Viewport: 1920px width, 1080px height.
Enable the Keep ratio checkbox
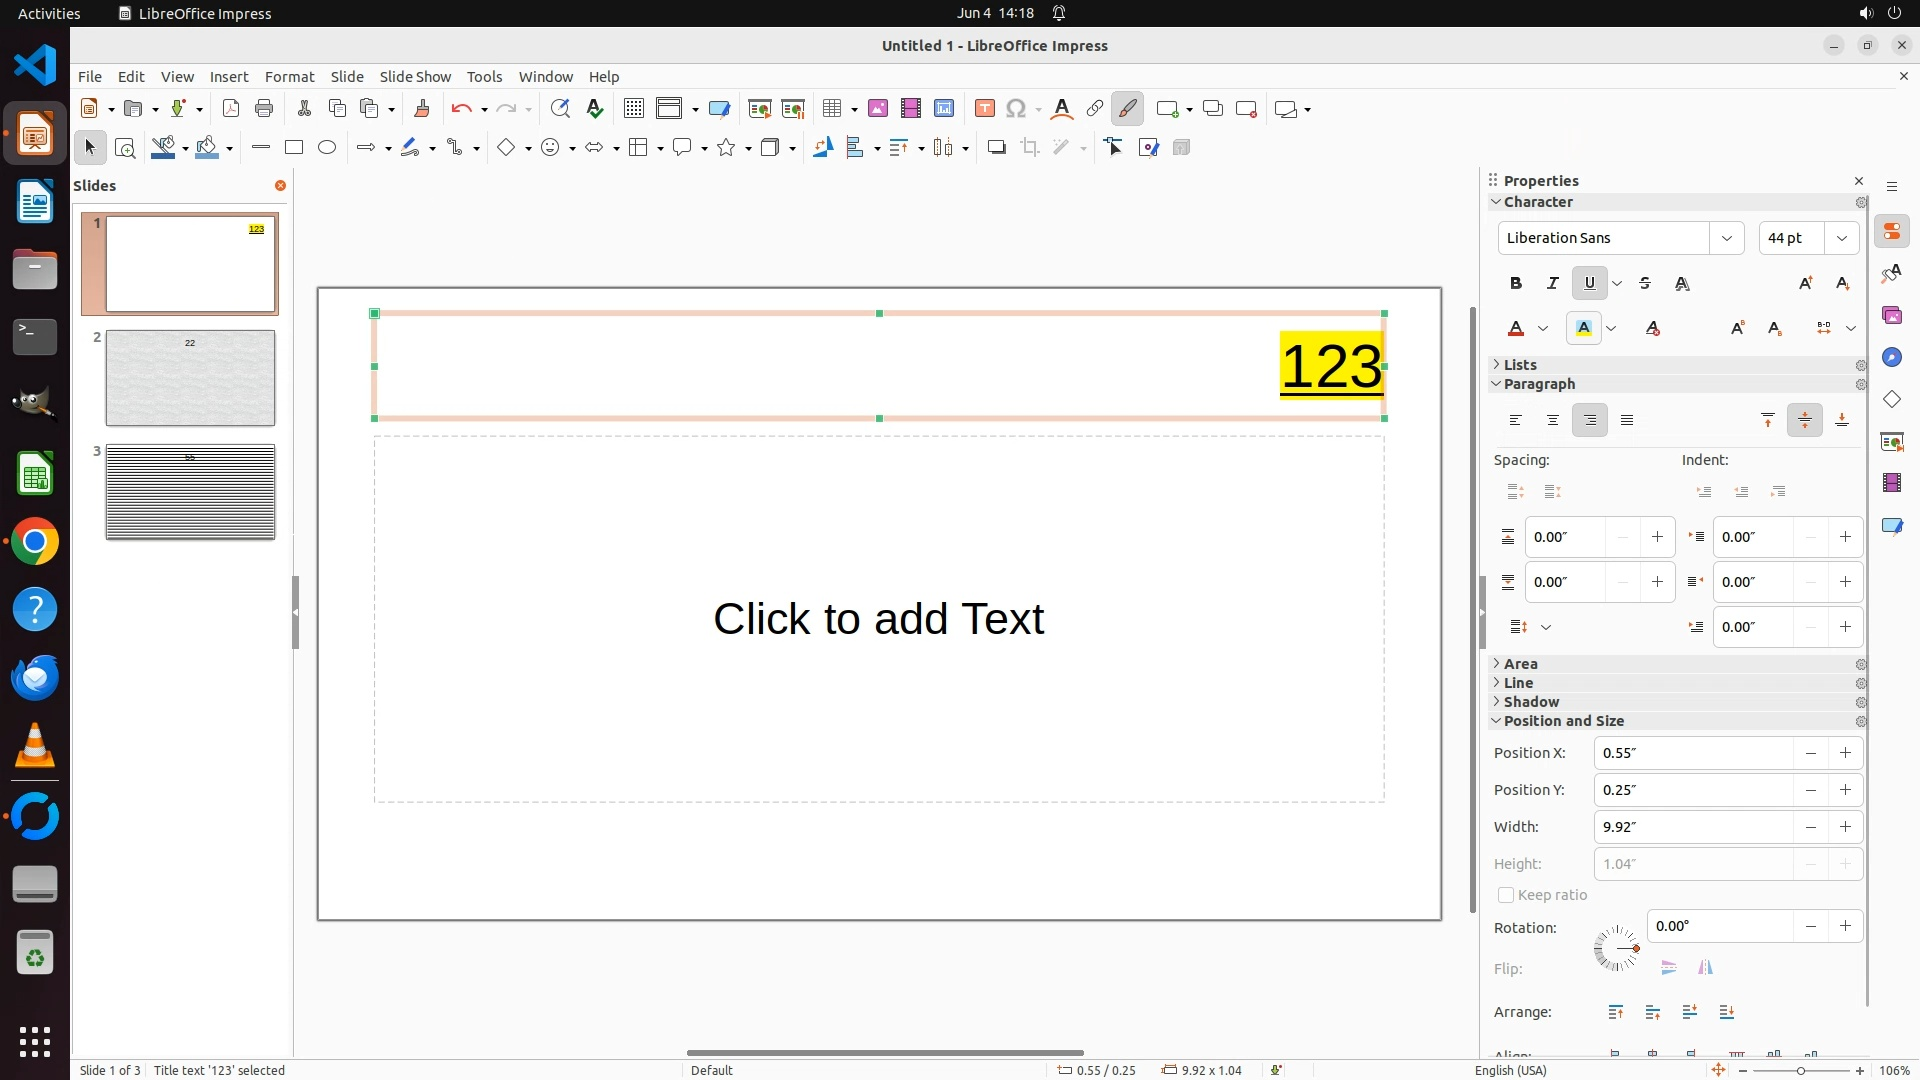pos(1505,895)
